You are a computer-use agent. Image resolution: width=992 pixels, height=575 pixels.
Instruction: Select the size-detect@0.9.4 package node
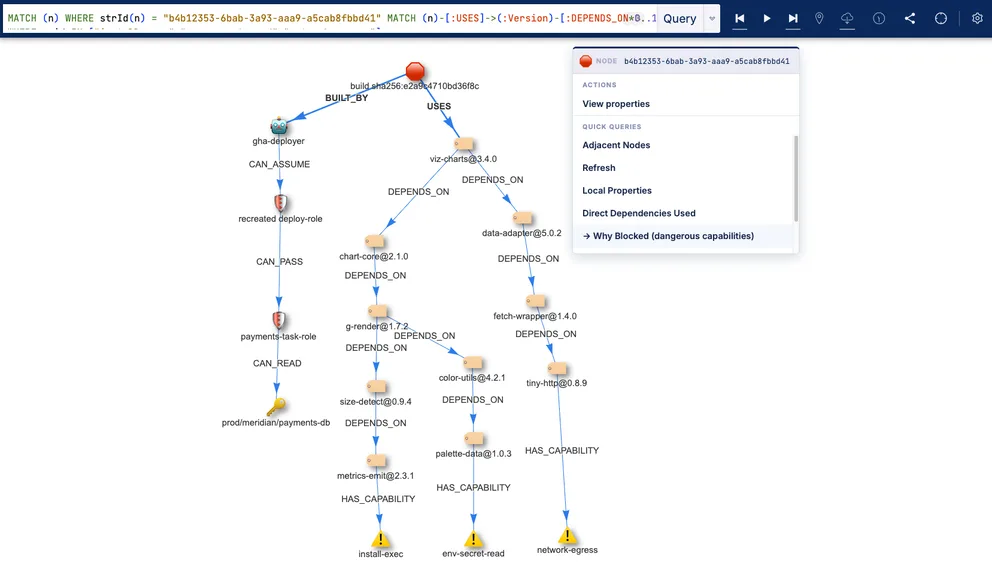376,387
